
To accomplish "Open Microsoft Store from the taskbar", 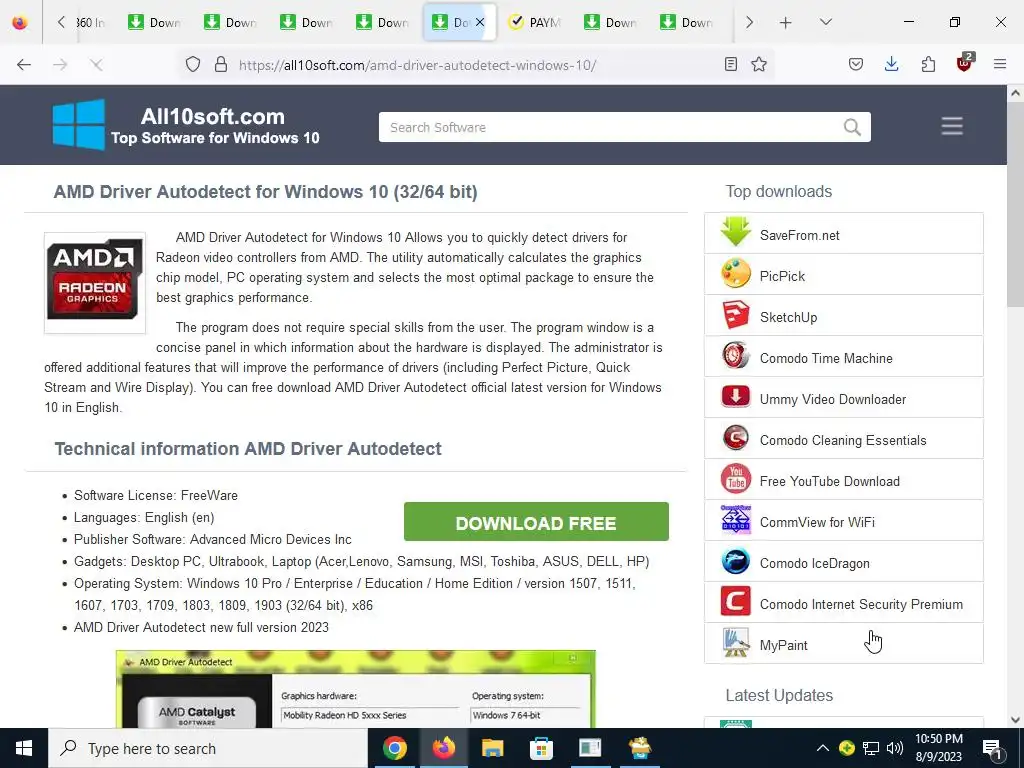I will pos(541,748).
